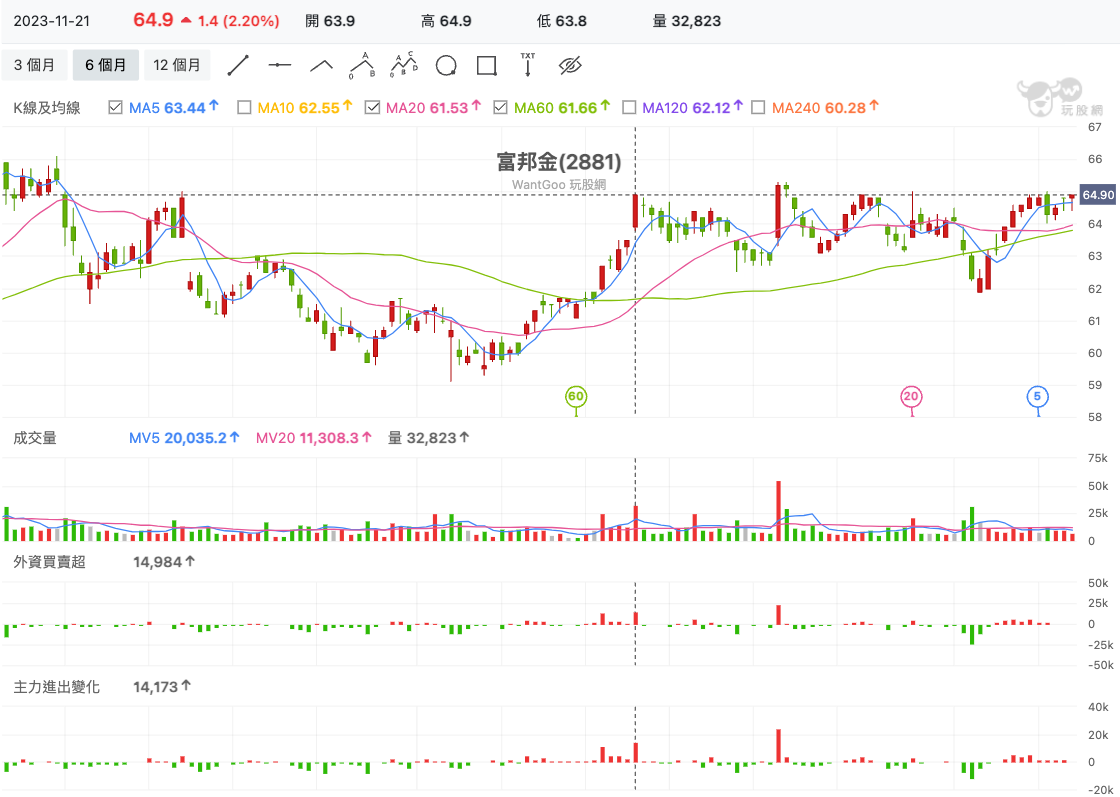Click the 14,173 main force value
The image size is (1120, 797).
pos(162,687)
